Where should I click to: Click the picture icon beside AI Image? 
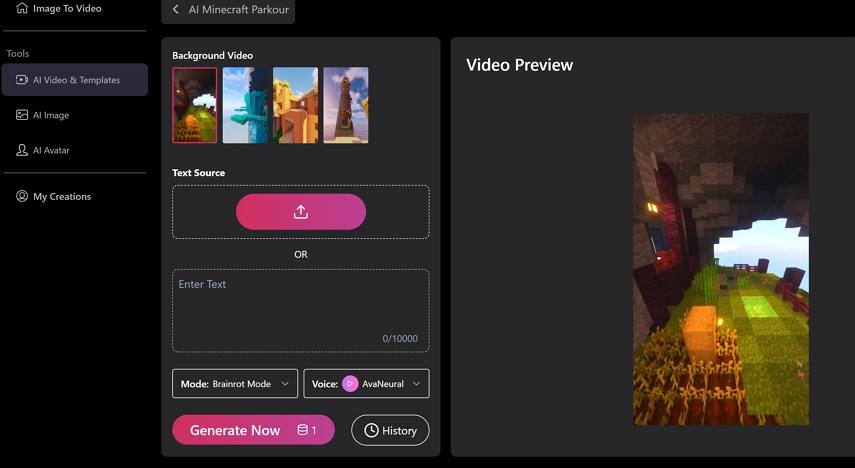coord(22,115)
